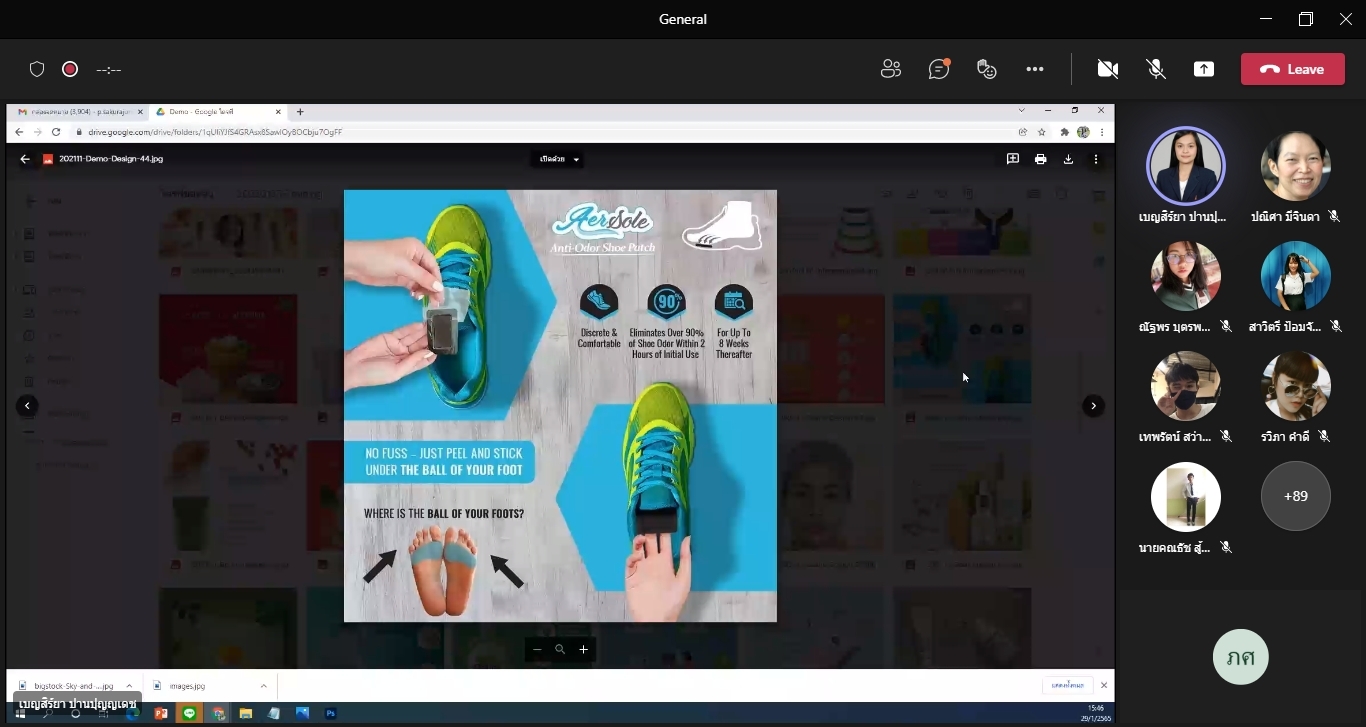Download the previewed image
1366x727 pixels.
pos(1068,159)
